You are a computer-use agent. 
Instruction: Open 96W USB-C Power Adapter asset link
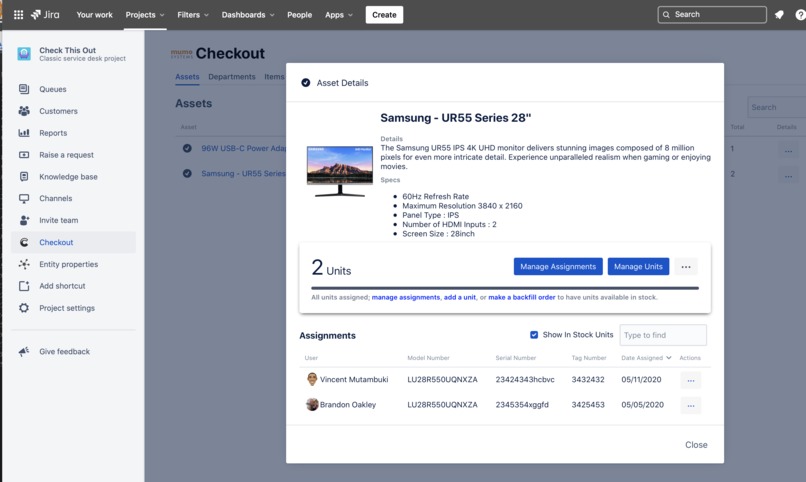pyautogui.click(x=244, y=148)
